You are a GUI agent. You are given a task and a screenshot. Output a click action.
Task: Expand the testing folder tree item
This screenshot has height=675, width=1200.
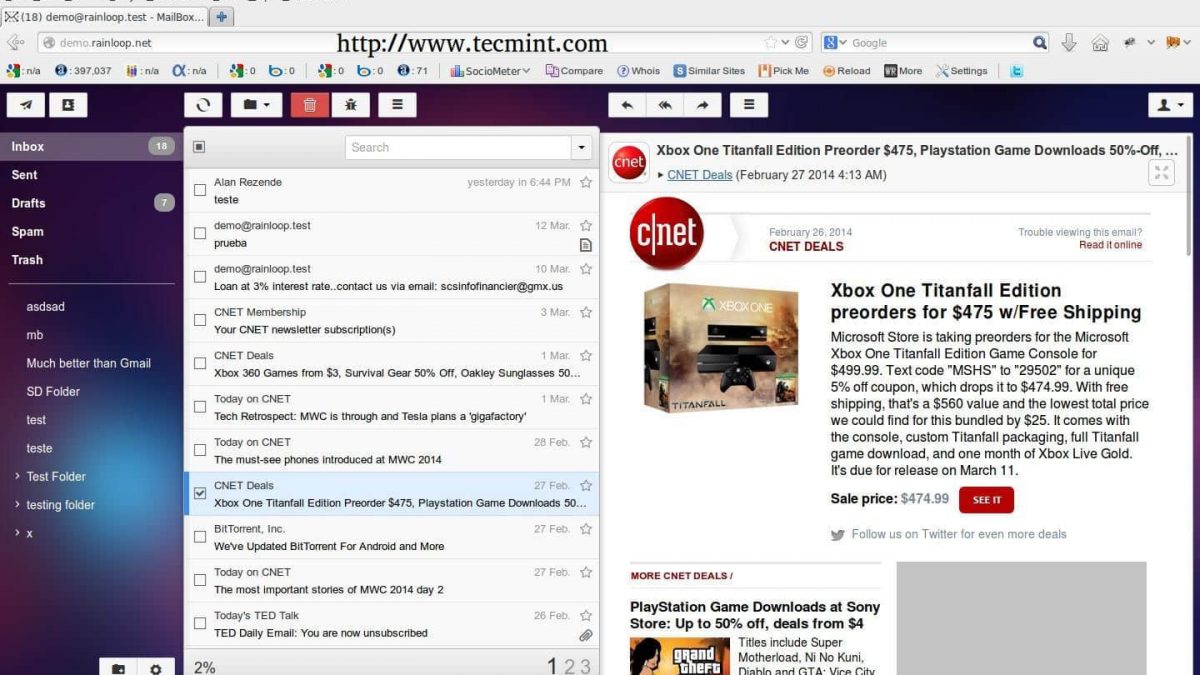pyautogui.click(x=17, y=505)
